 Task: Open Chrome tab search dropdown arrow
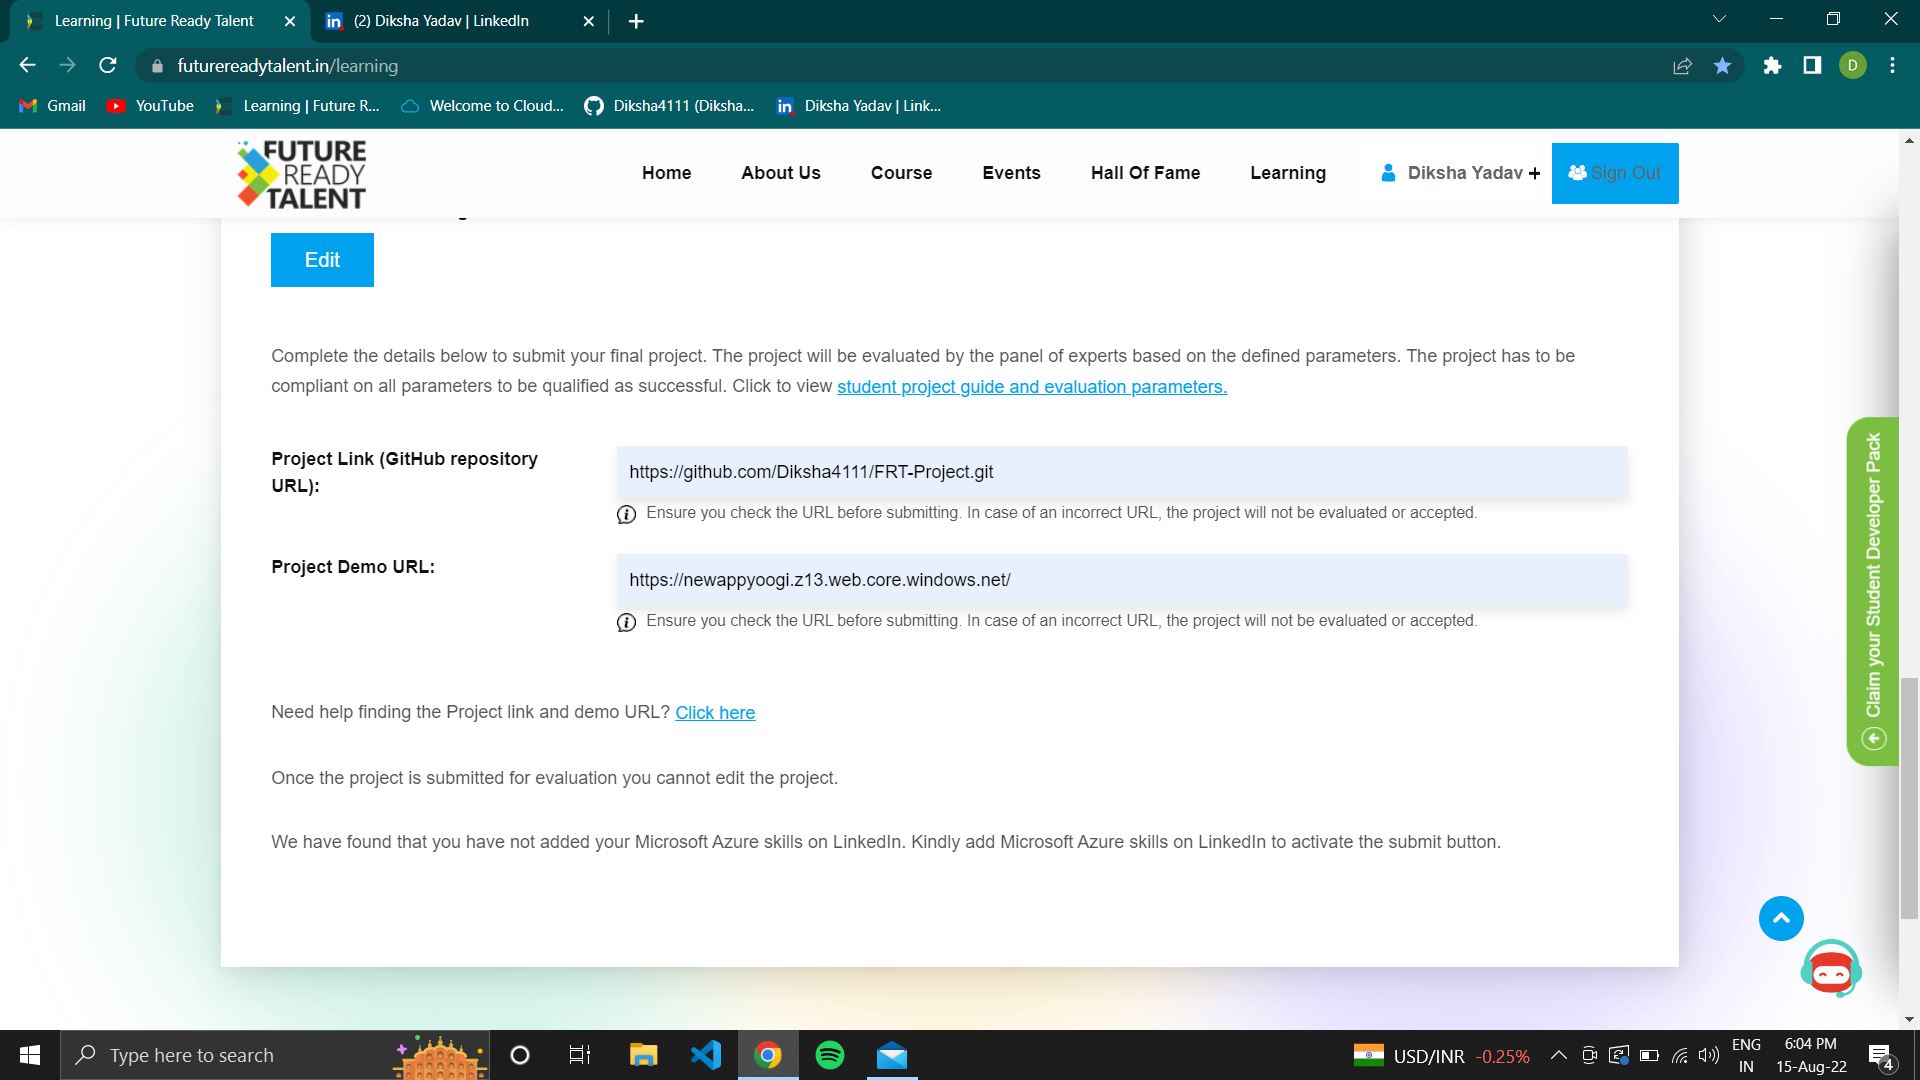(x=1719, y=19)
